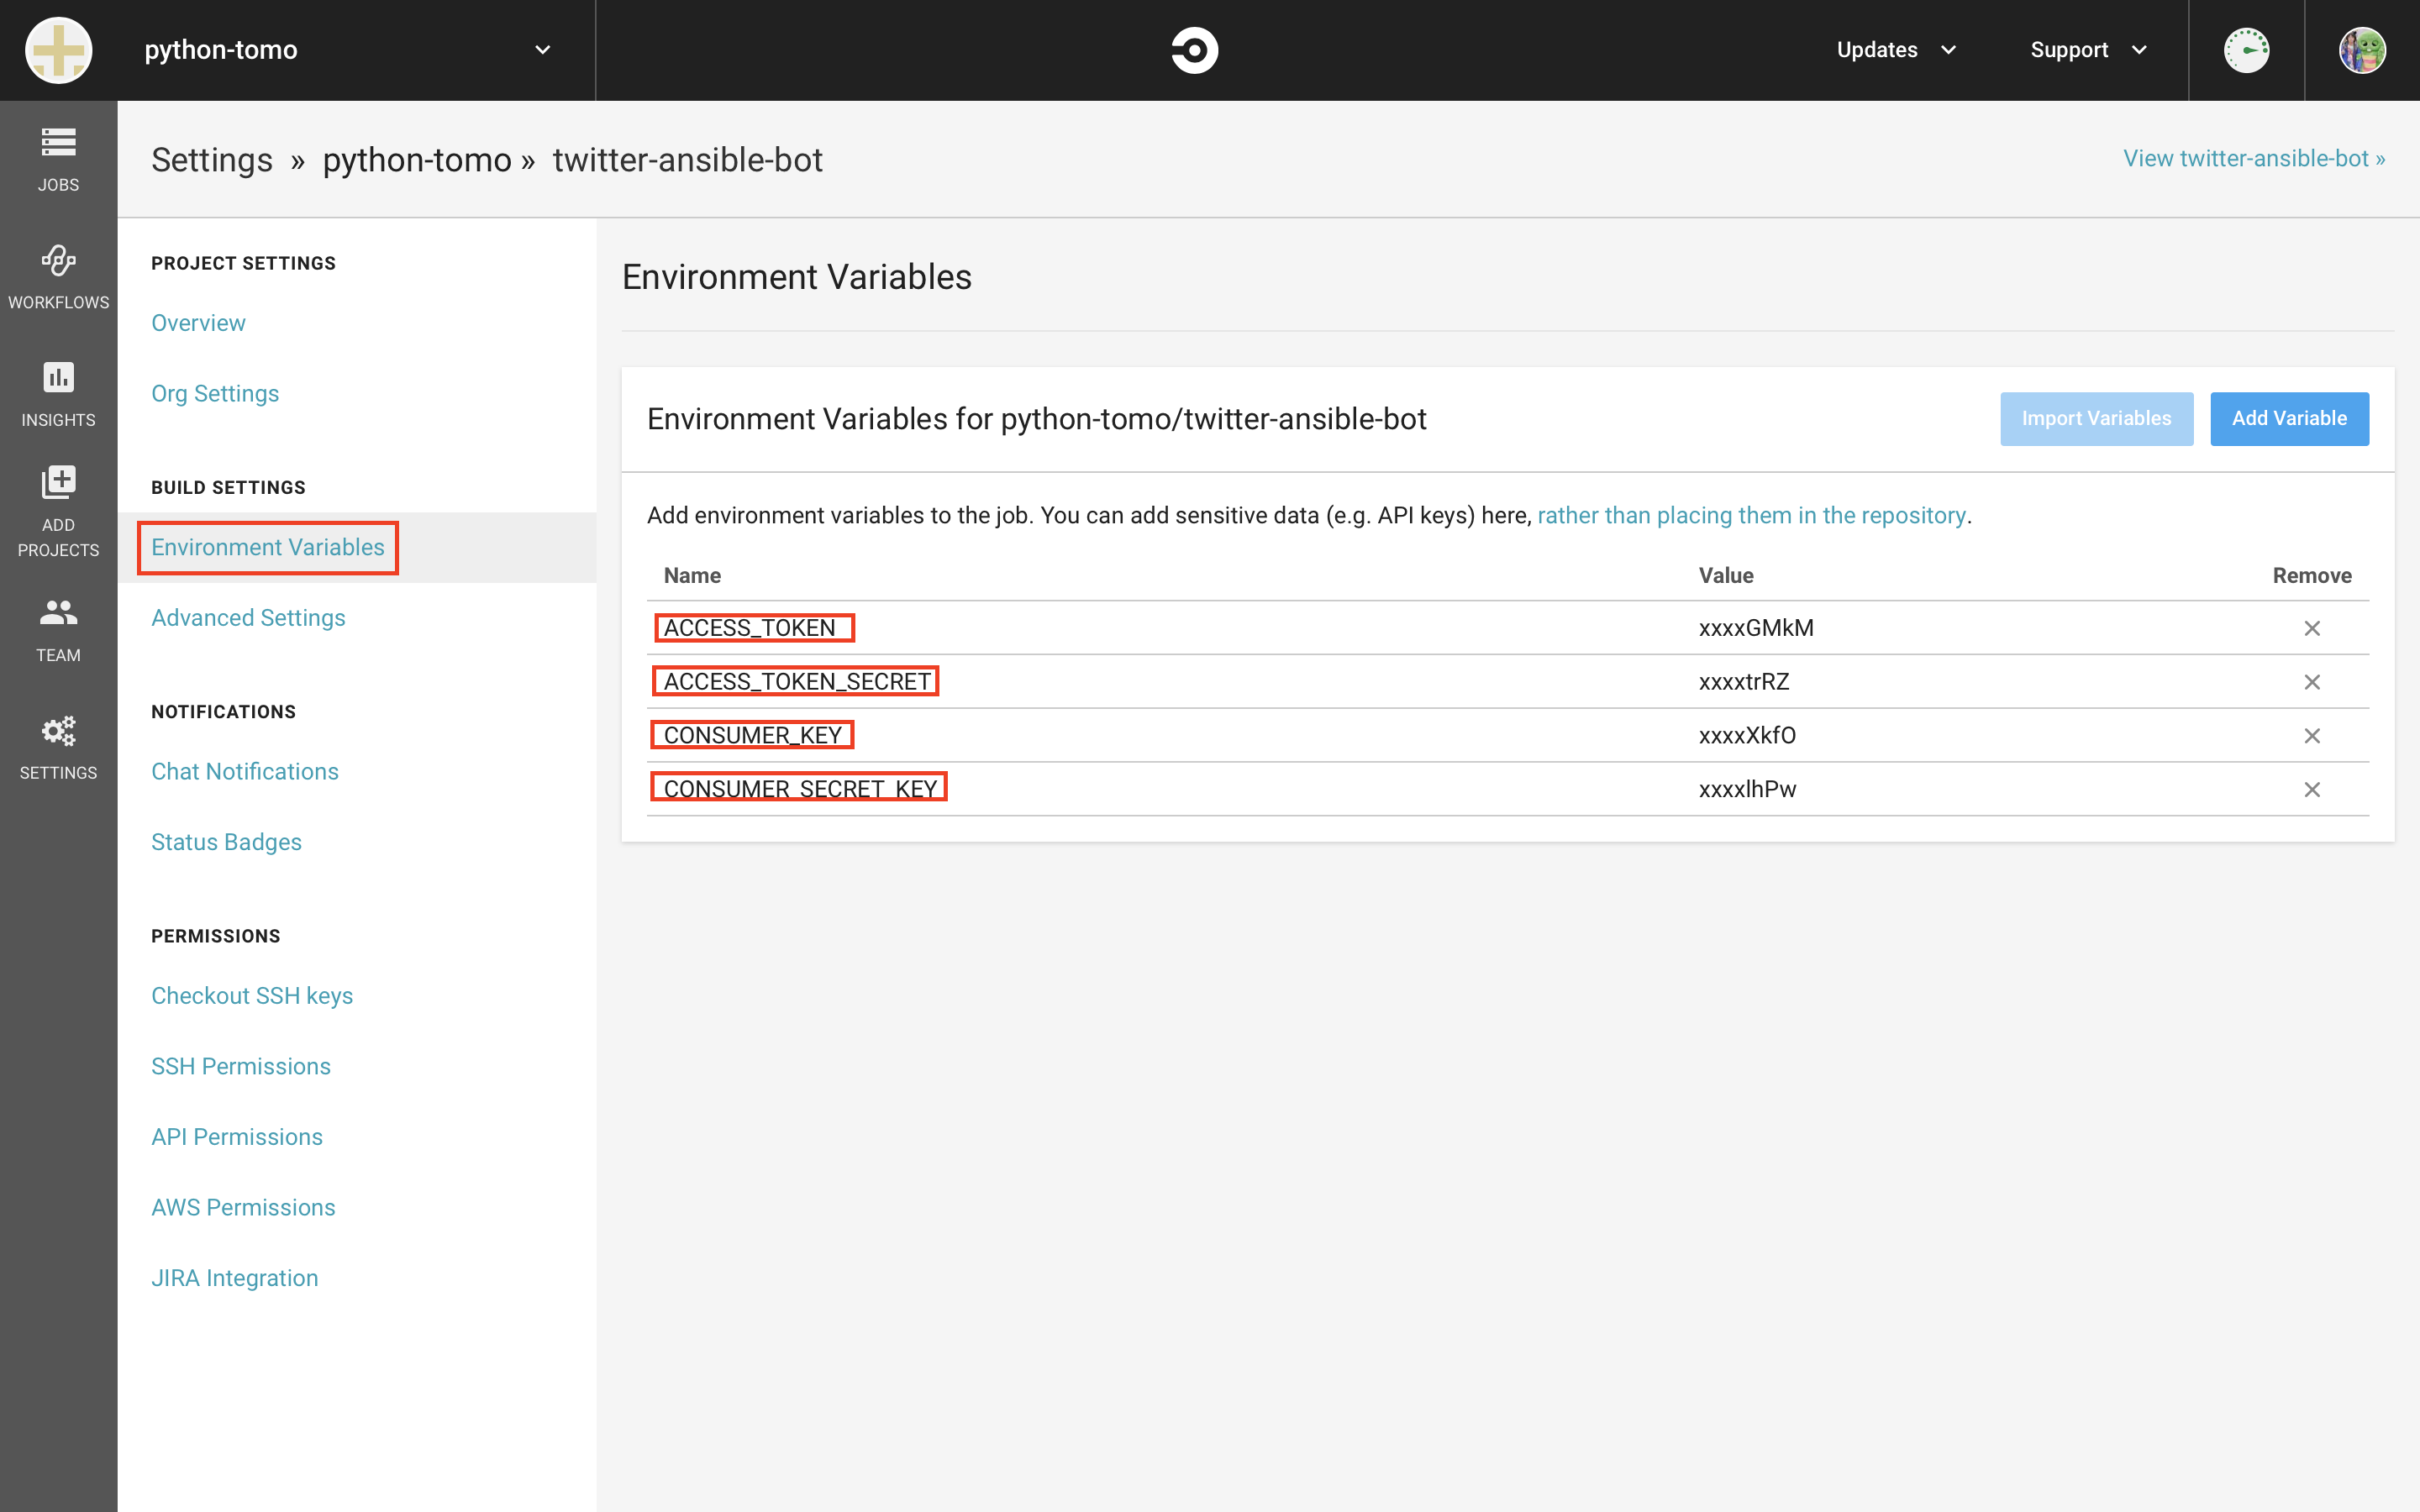
Task: Select the CONSUMER_KEY name cell
Action: tap(753, 736)
